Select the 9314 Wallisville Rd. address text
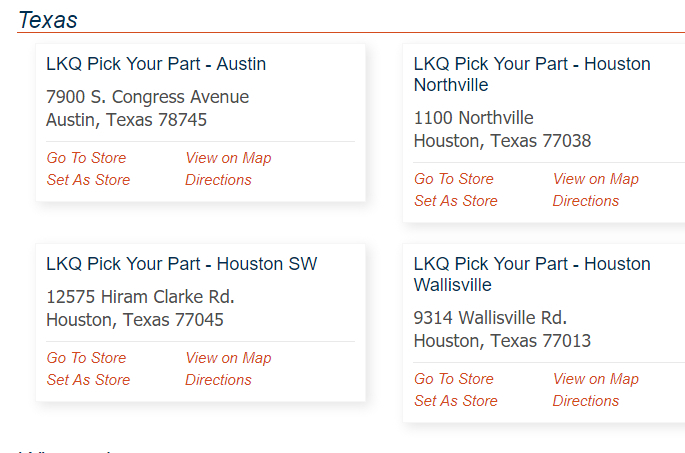This screenshot has height=453, width=685. click(490, 318)
